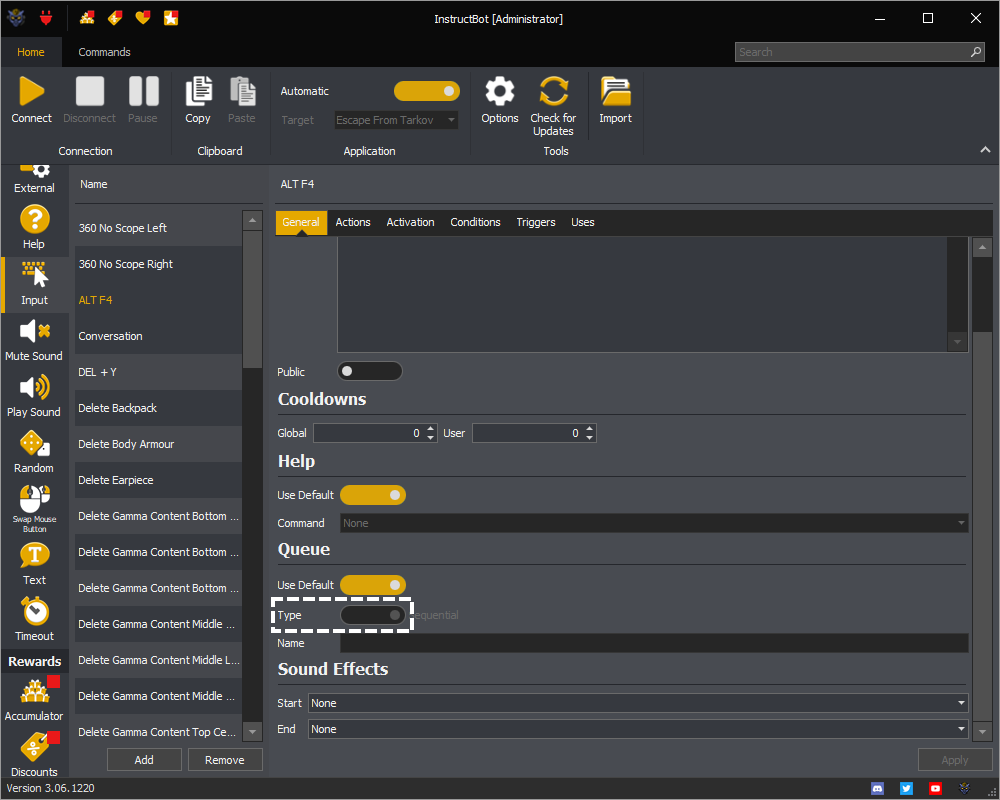Click the Apply button
The height and width of the screenshot is (800, 1000).
955,760
